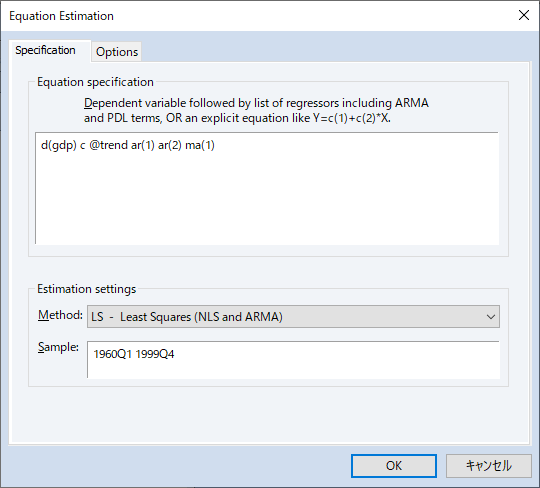The width and height of the screenshot is (540, 488).
Task: Click the 'Equation specification' group label
Action: (95, 82)
